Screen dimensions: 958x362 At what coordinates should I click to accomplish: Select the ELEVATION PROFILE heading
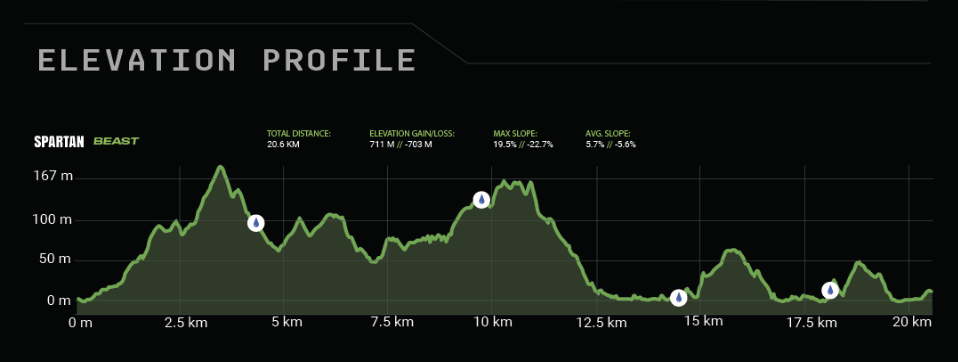(x=227, y=60)
